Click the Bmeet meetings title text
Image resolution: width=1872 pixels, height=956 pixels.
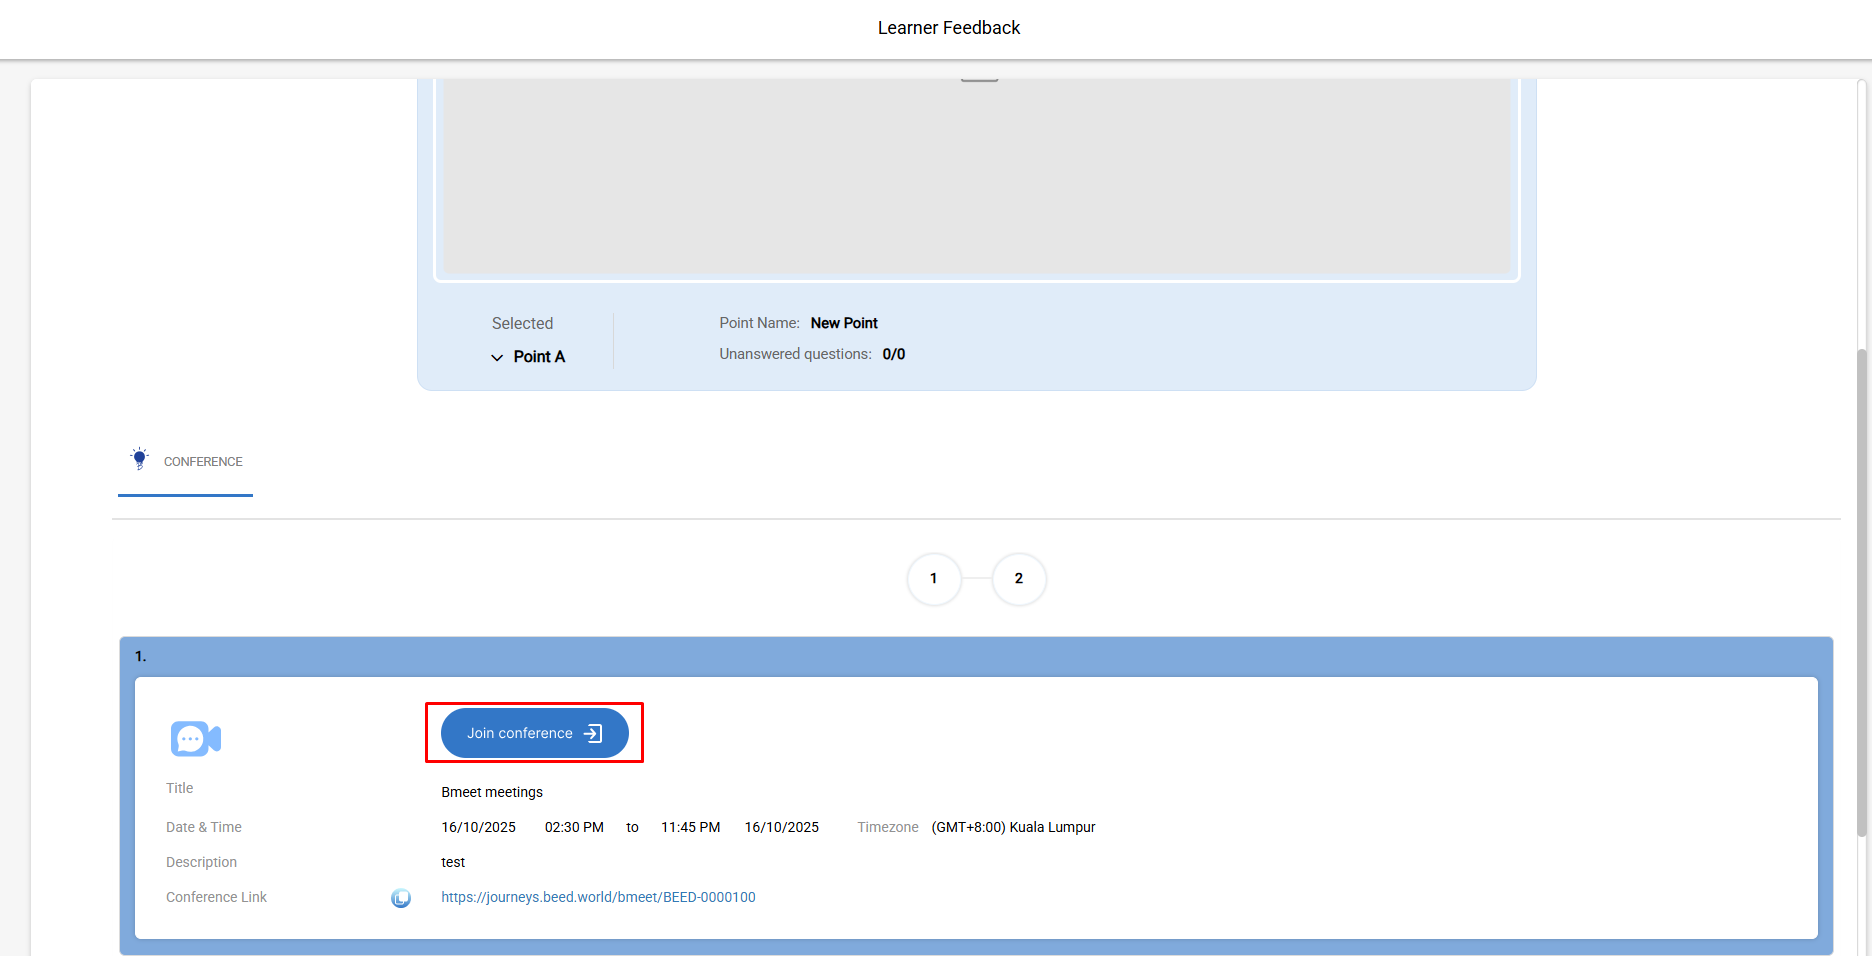pos(492,792)
